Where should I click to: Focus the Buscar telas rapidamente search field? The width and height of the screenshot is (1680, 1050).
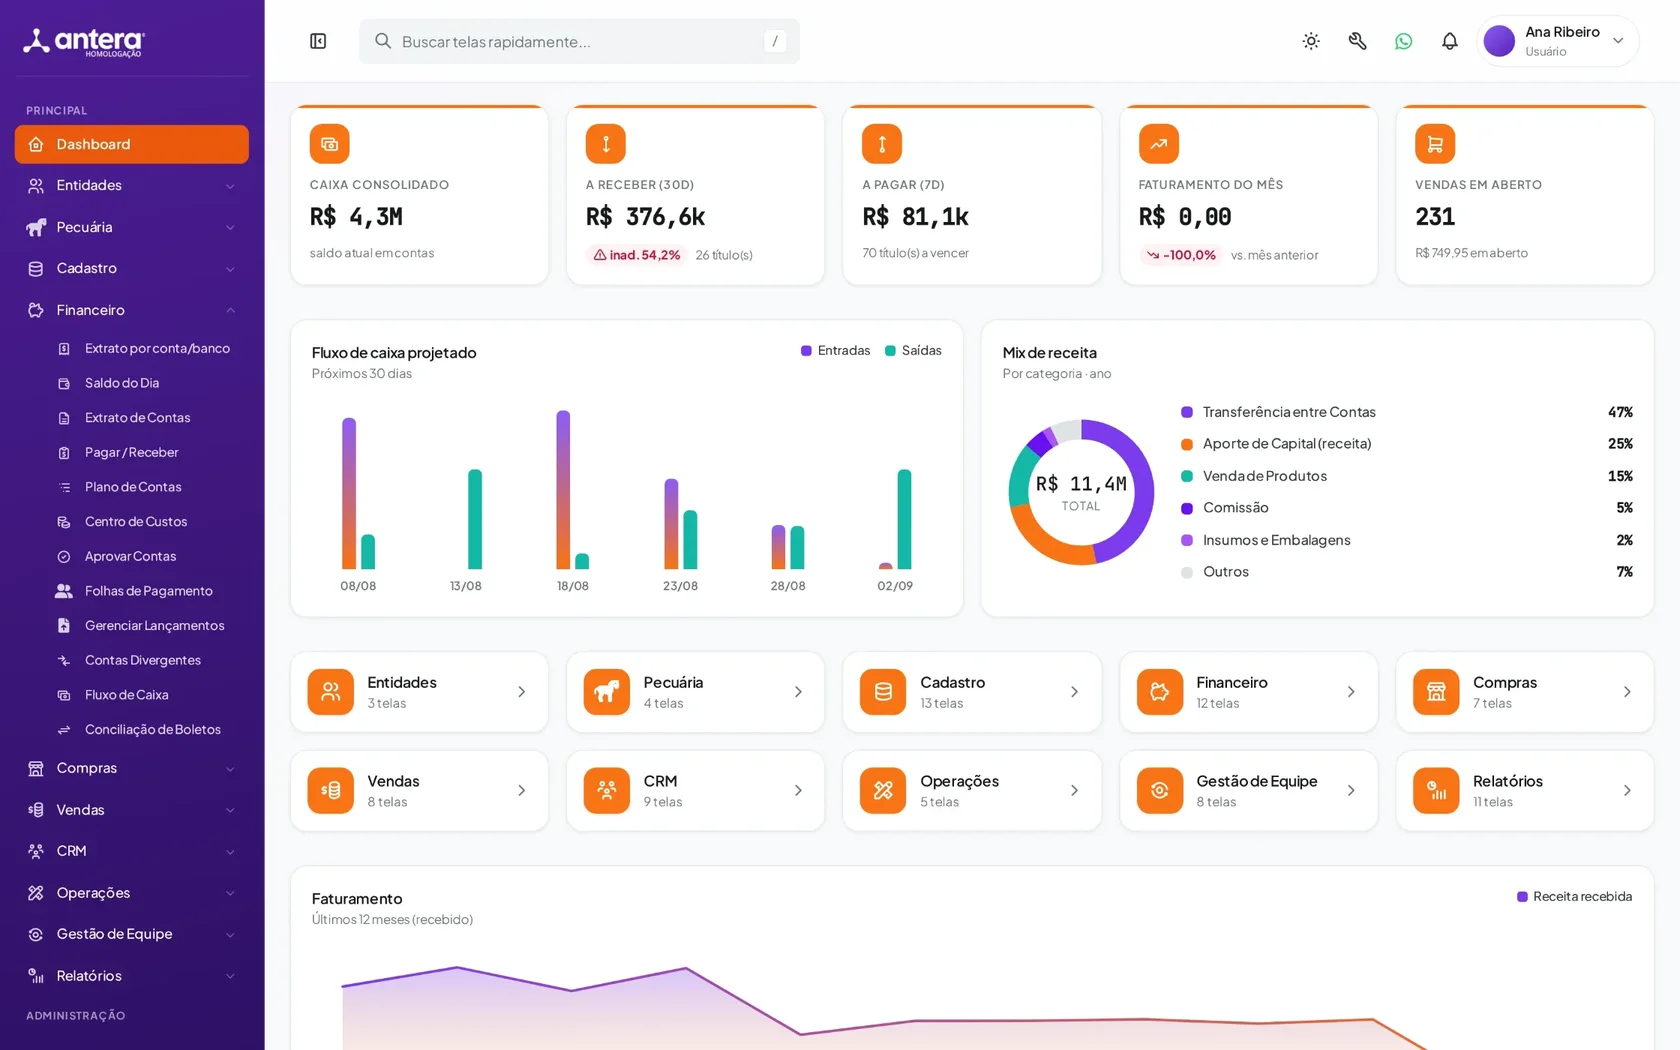579,41
